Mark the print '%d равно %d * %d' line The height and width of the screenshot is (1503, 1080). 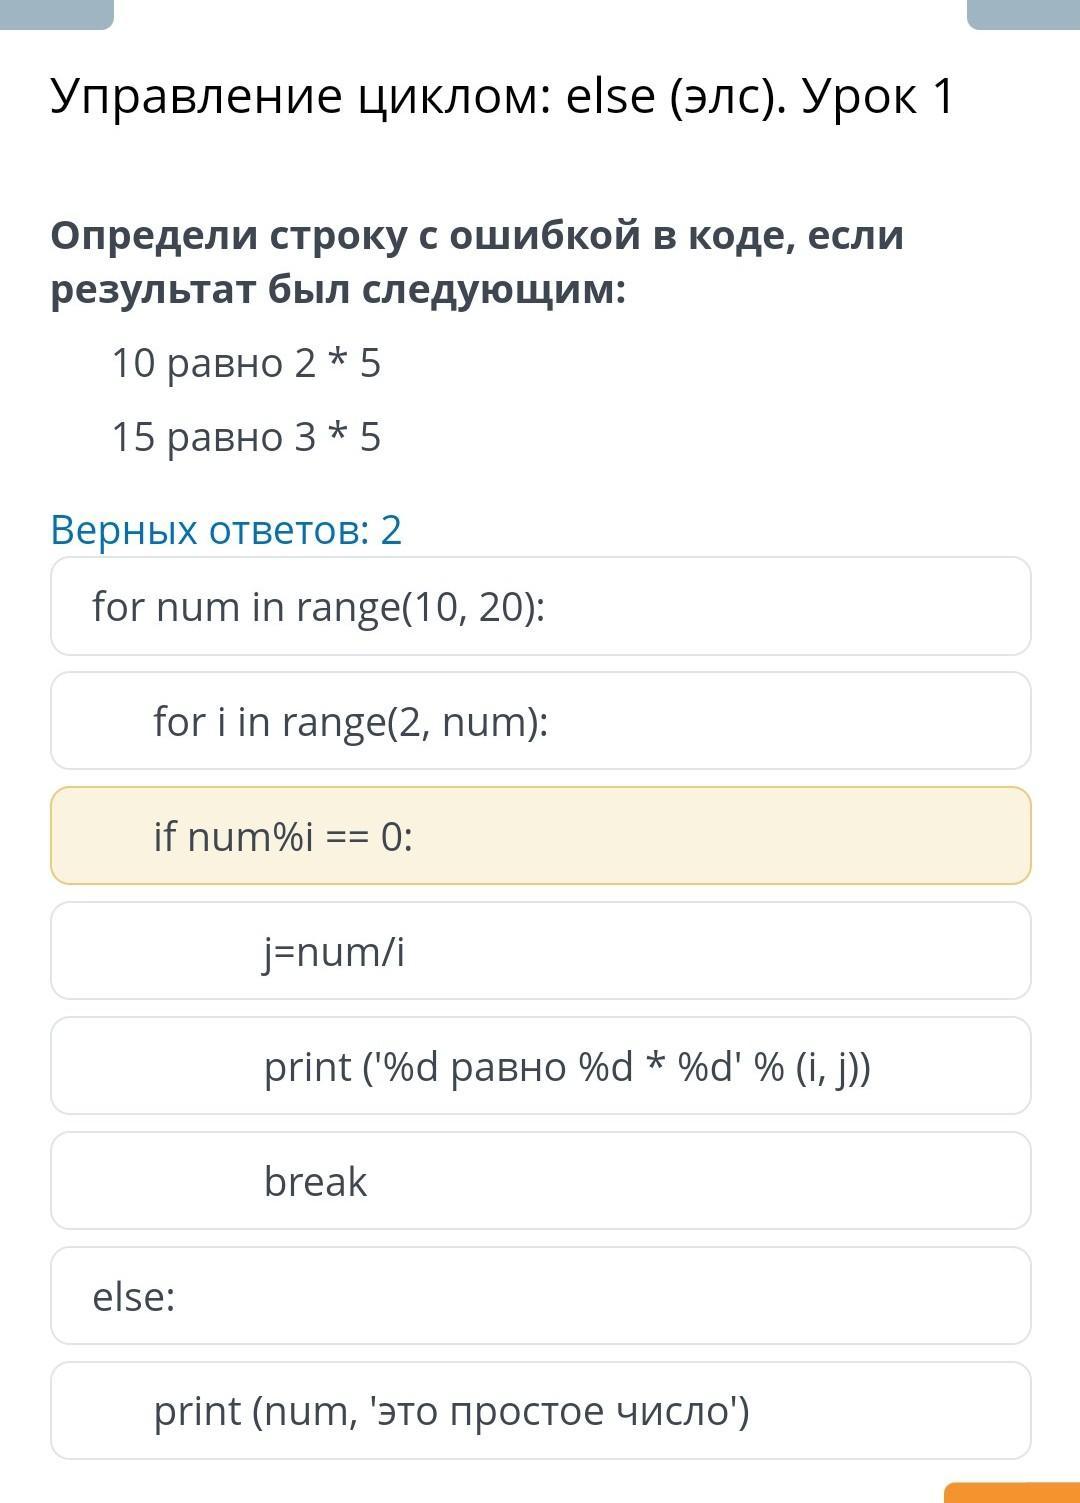(x=540, y=1066)
